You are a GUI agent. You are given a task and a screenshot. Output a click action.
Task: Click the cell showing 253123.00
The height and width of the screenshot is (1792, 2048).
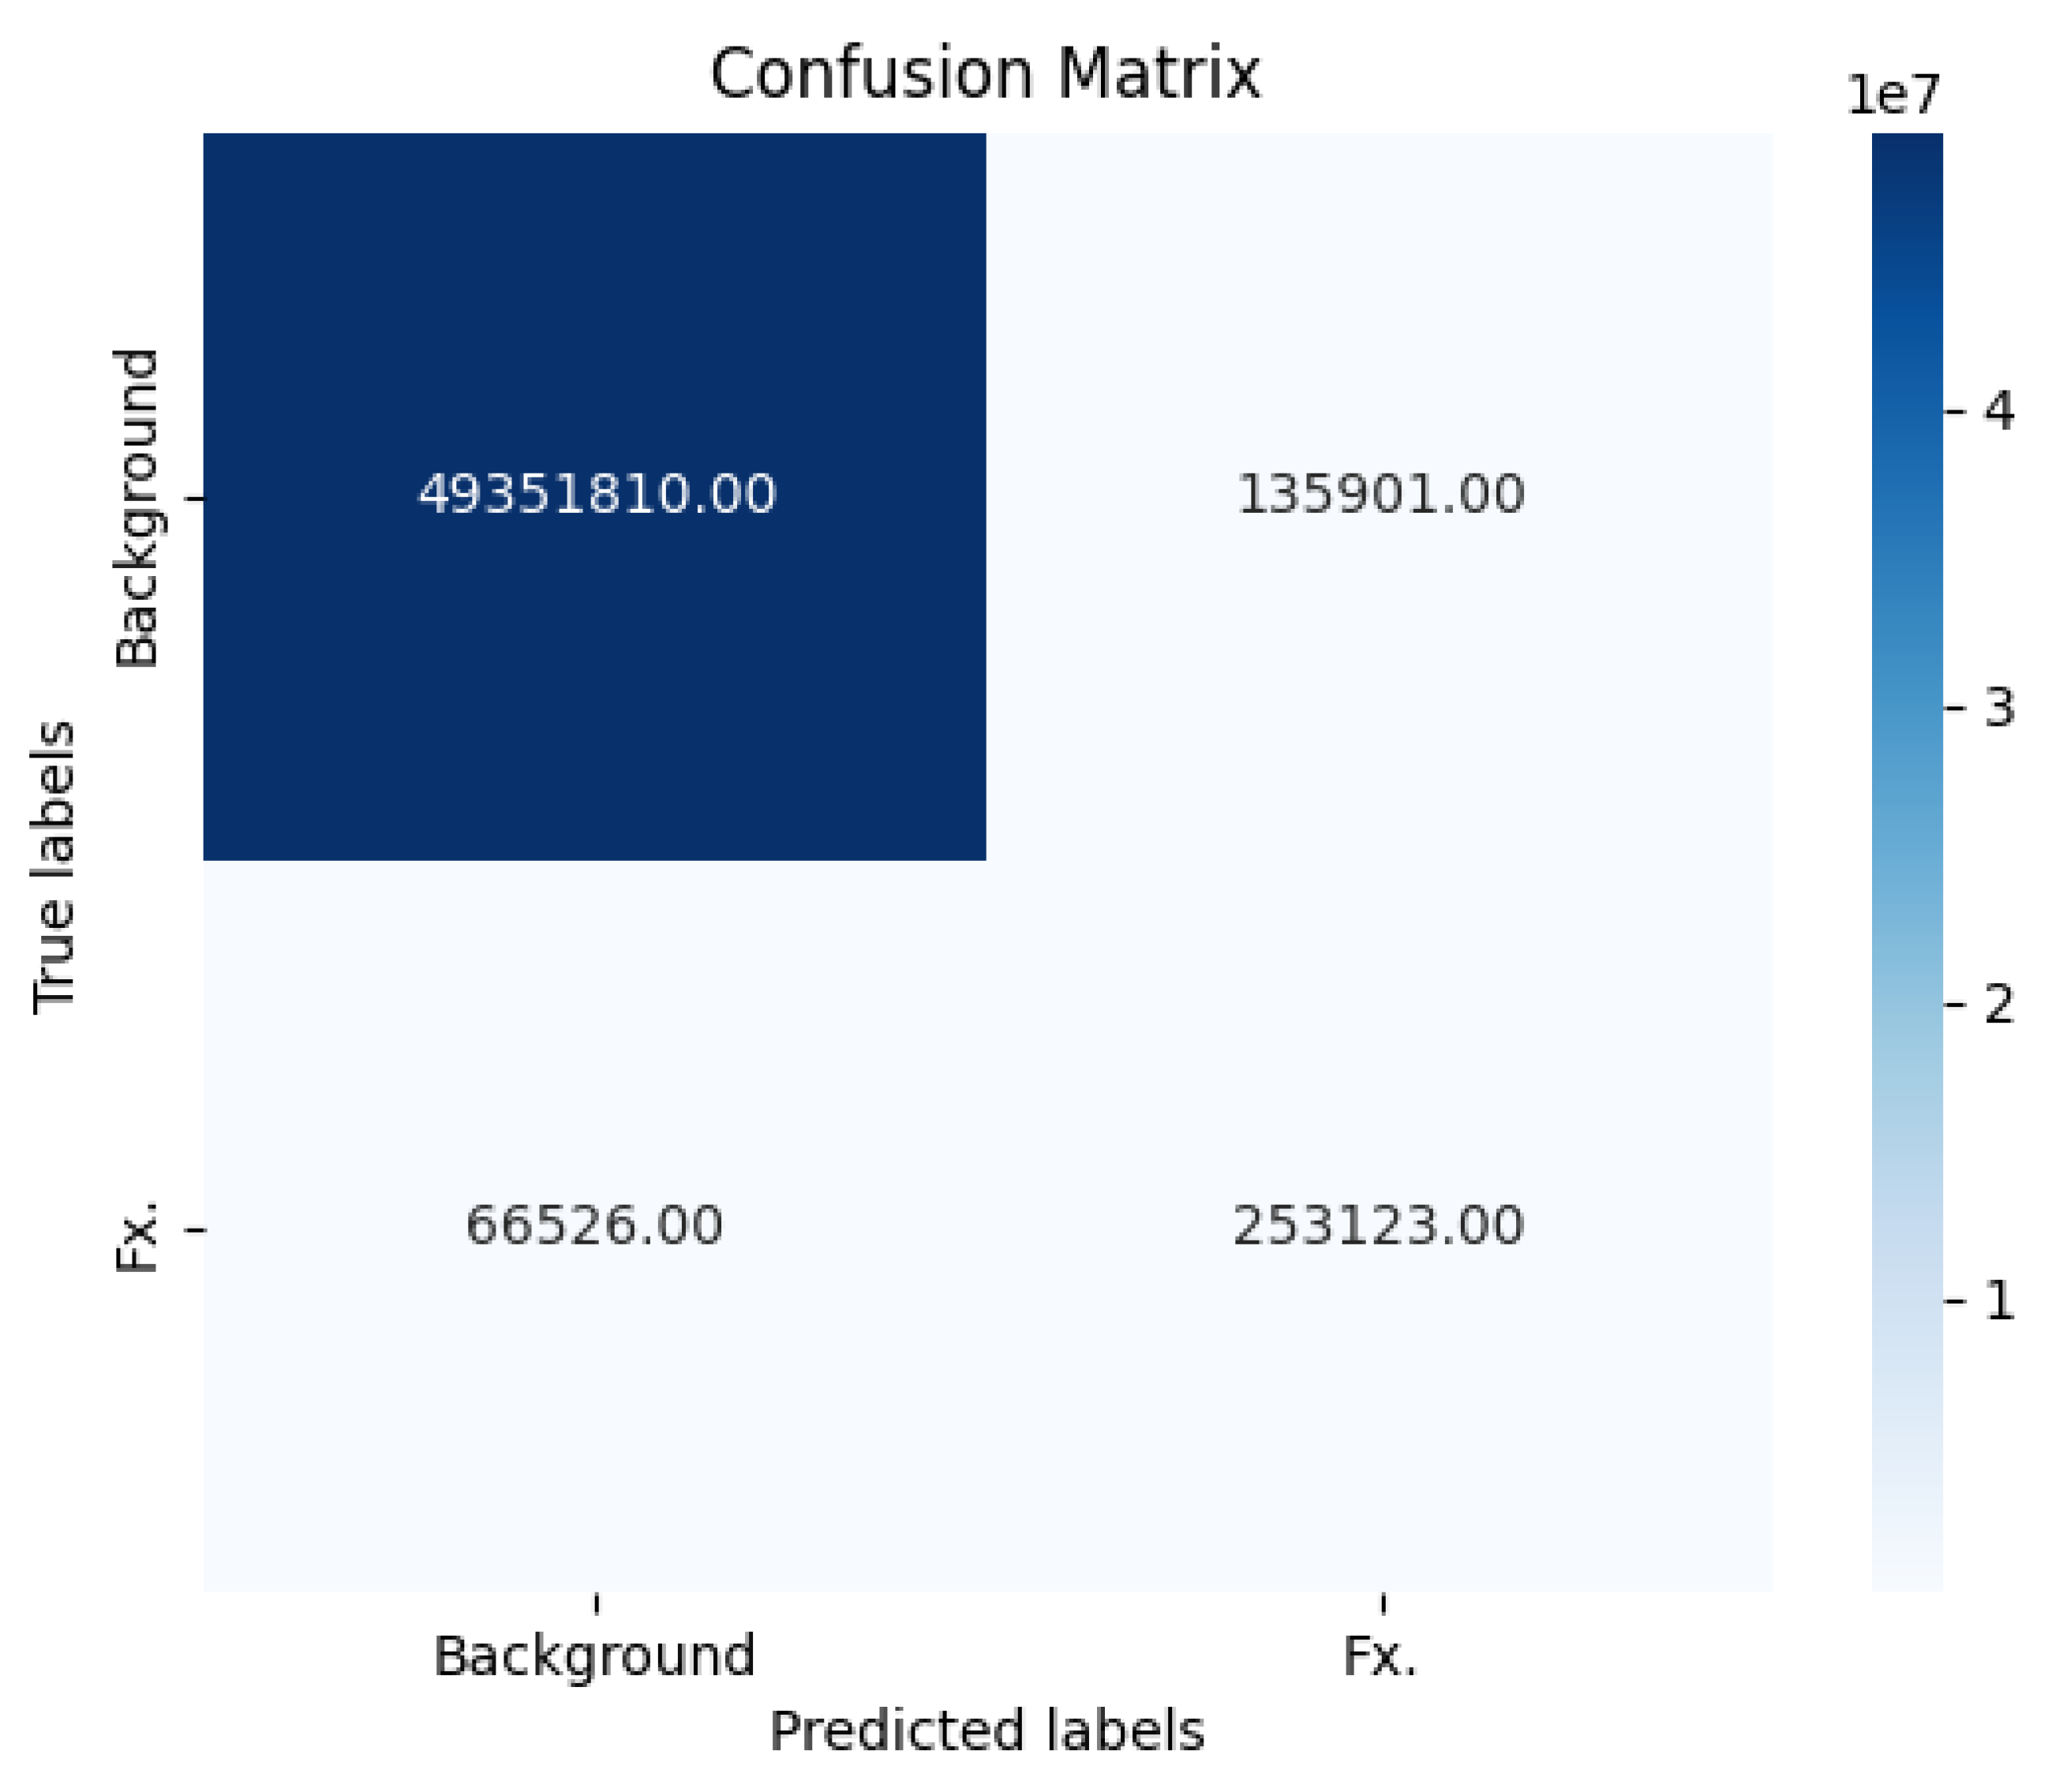coord(1378,1225)
